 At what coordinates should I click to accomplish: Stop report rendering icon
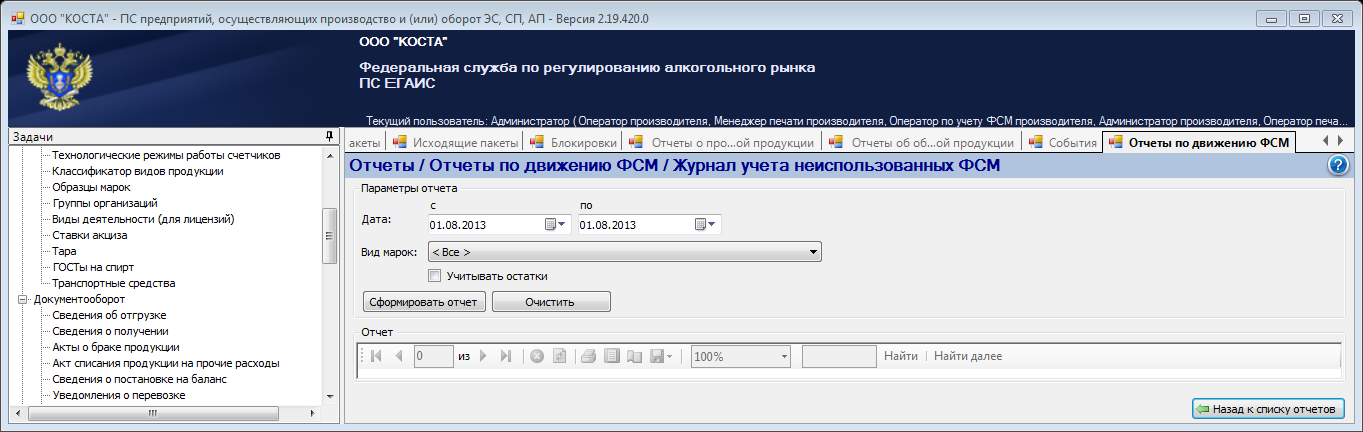click(537, 356)
